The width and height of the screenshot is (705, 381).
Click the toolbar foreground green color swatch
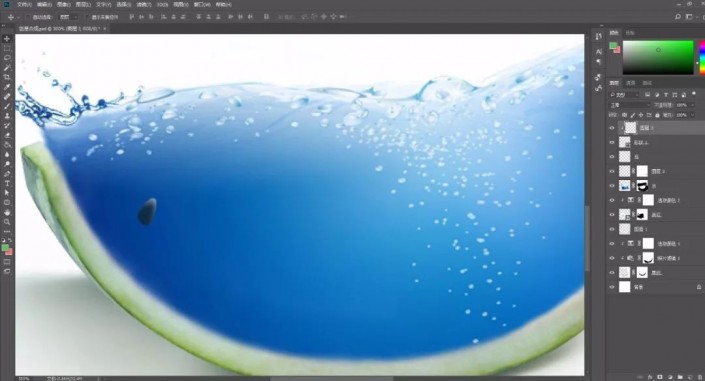5,248
